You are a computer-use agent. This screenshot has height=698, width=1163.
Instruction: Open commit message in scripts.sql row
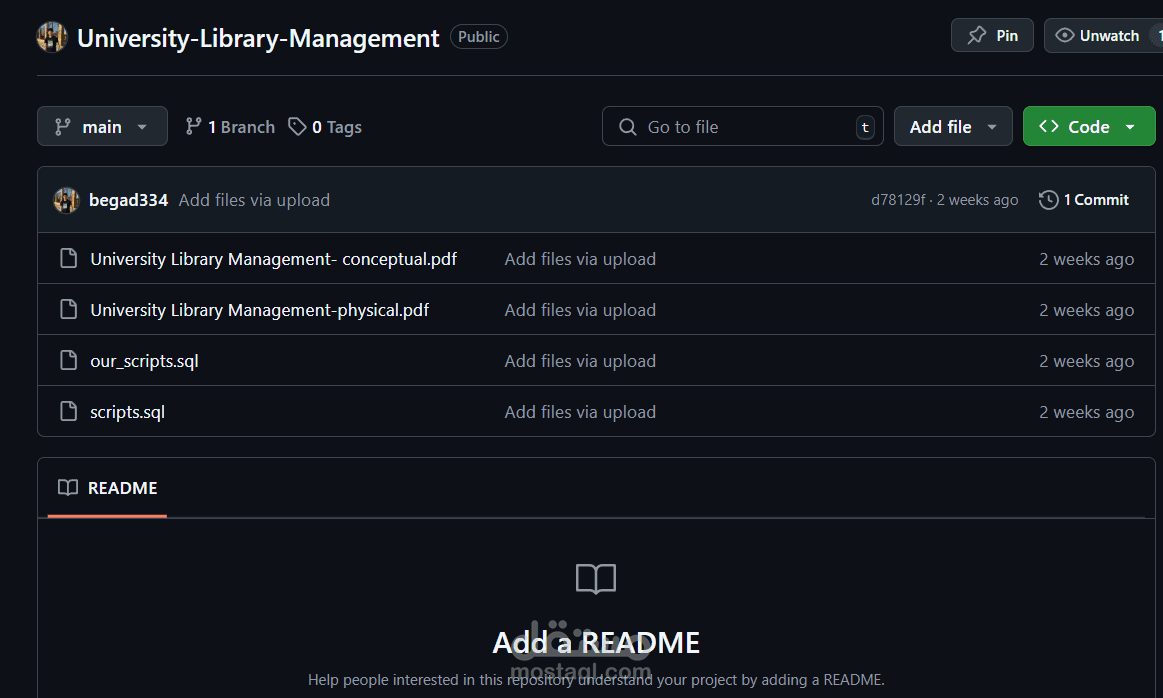(x=580, y=412)
